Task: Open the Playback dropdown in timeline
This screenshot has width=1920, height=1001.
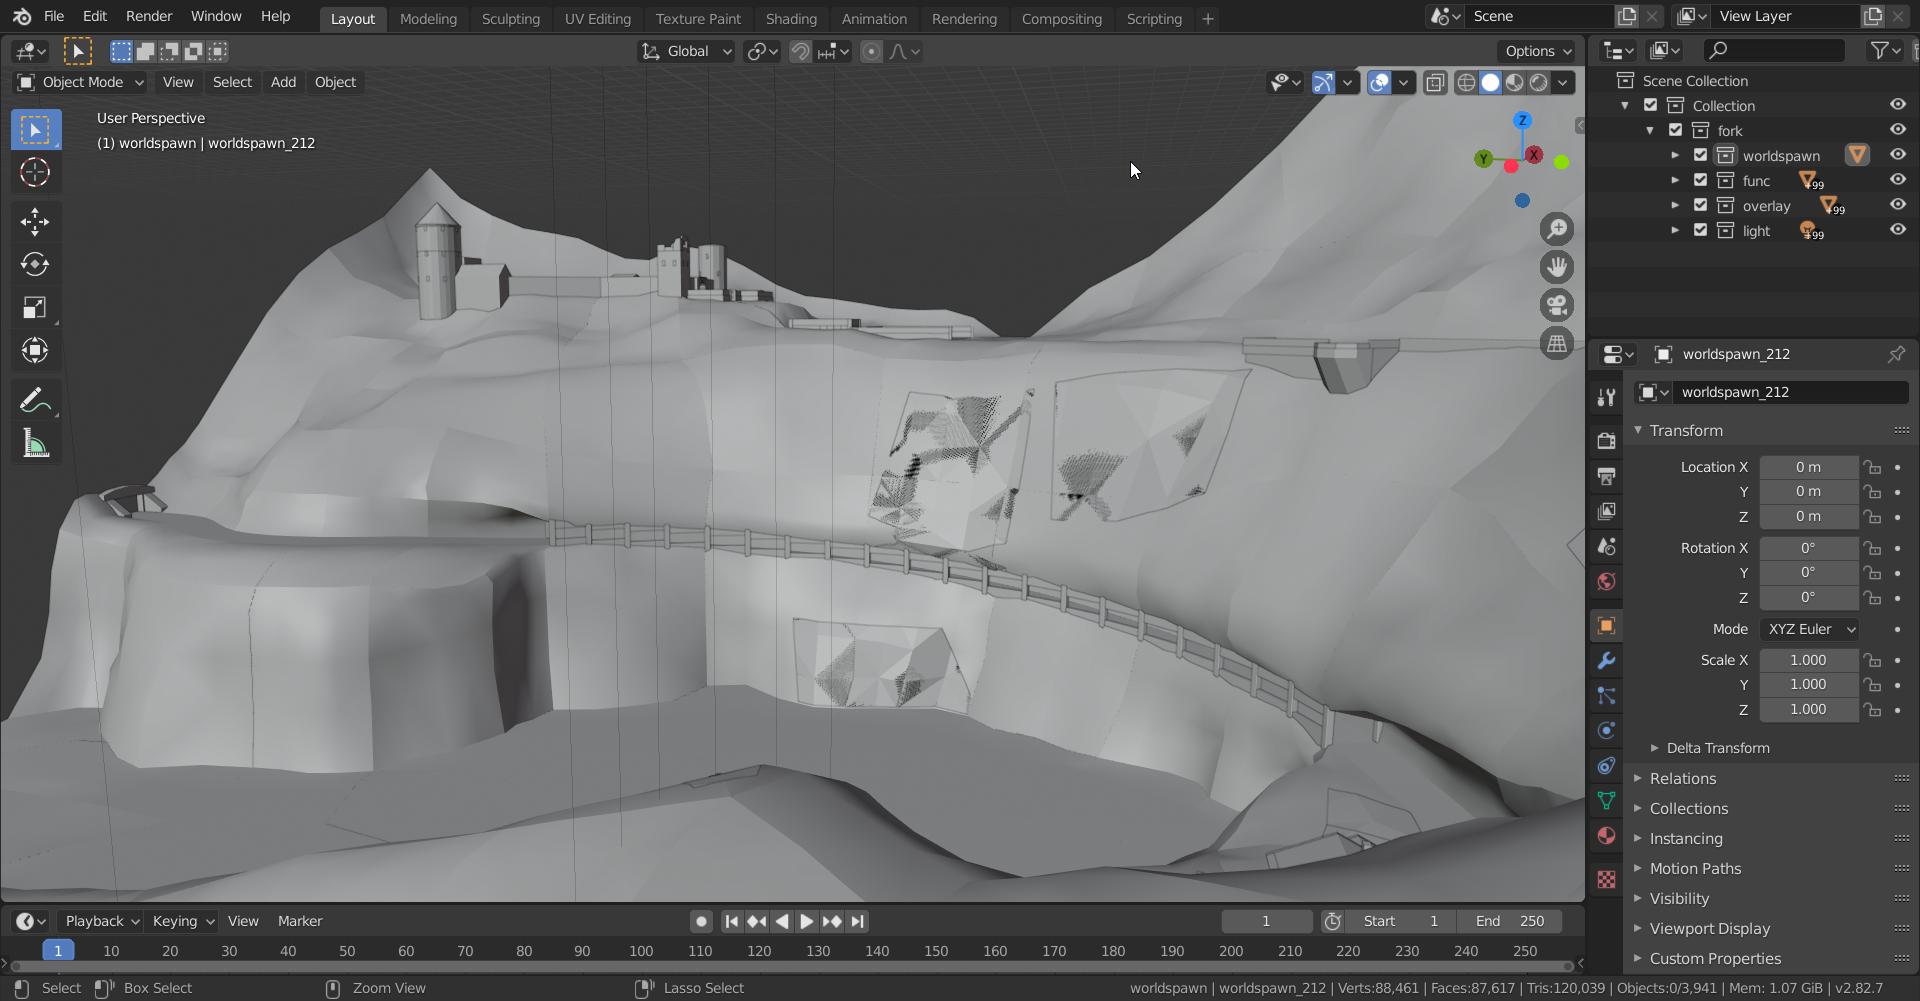Action: pyautogui.click(x=101, y=921)
